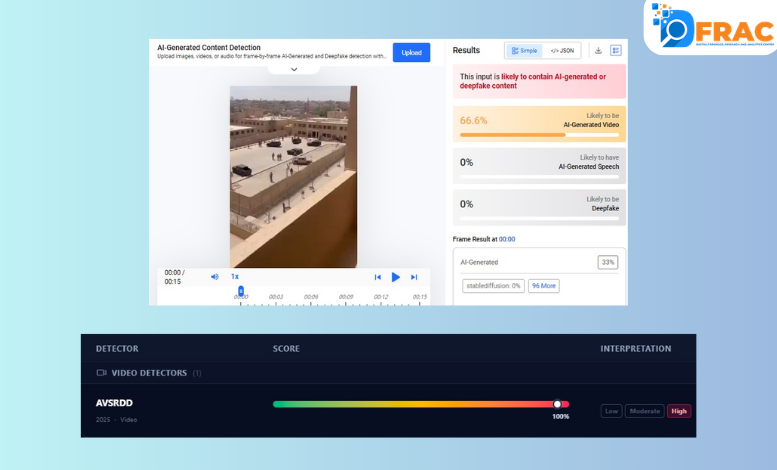
Task: Open the results settings panel icon
Action: [x=616, y=50]
